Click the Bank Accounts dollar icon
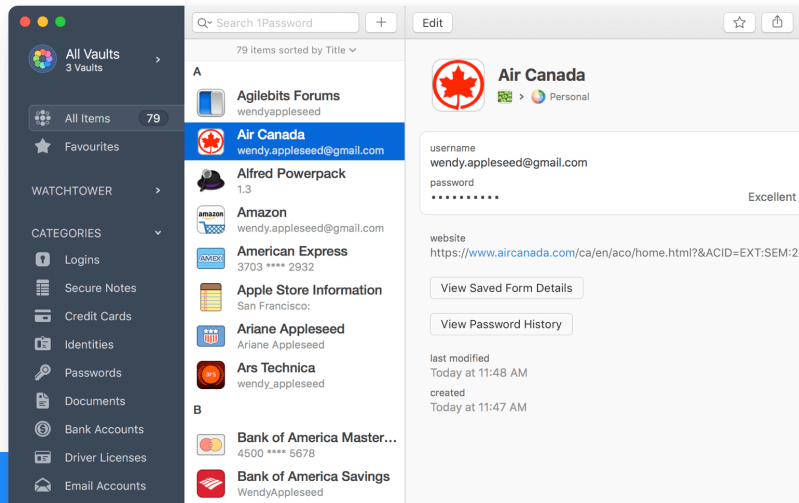This screenshot has height=503, width=799. (43, 429)
